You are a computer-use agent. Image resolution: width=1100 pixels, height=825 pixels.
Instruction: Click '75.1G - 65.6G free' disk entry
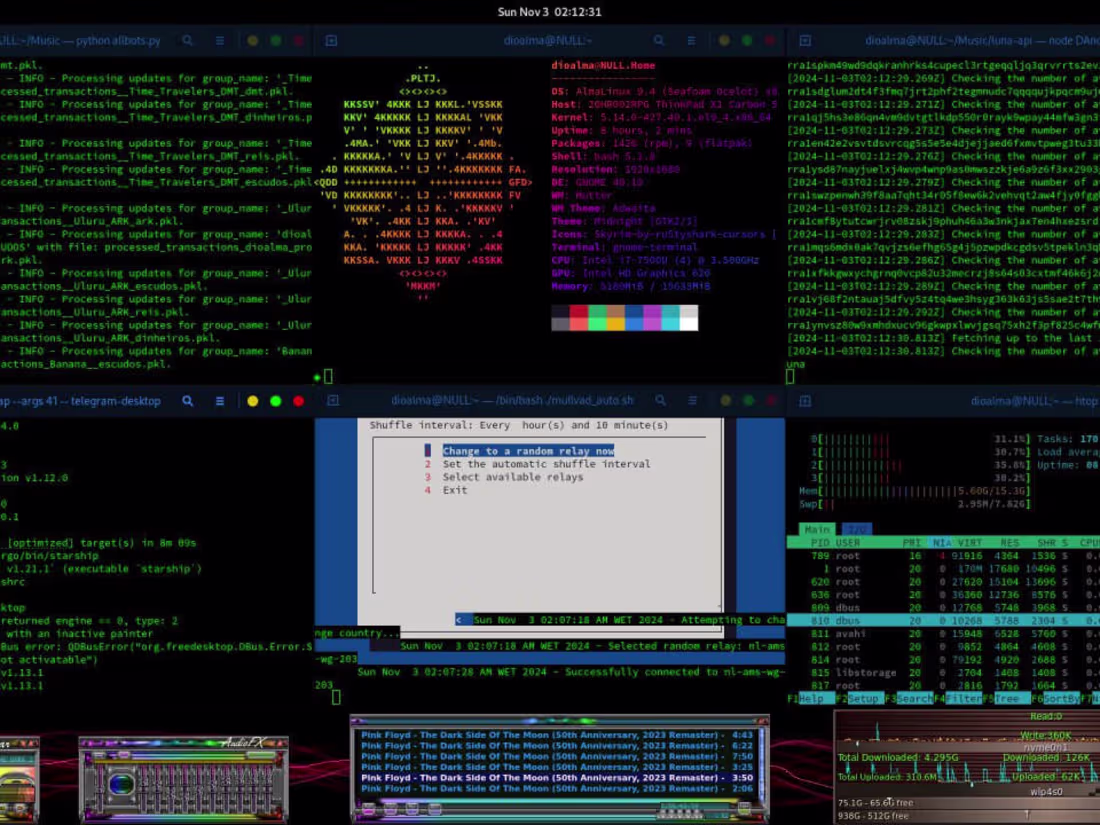876,803
